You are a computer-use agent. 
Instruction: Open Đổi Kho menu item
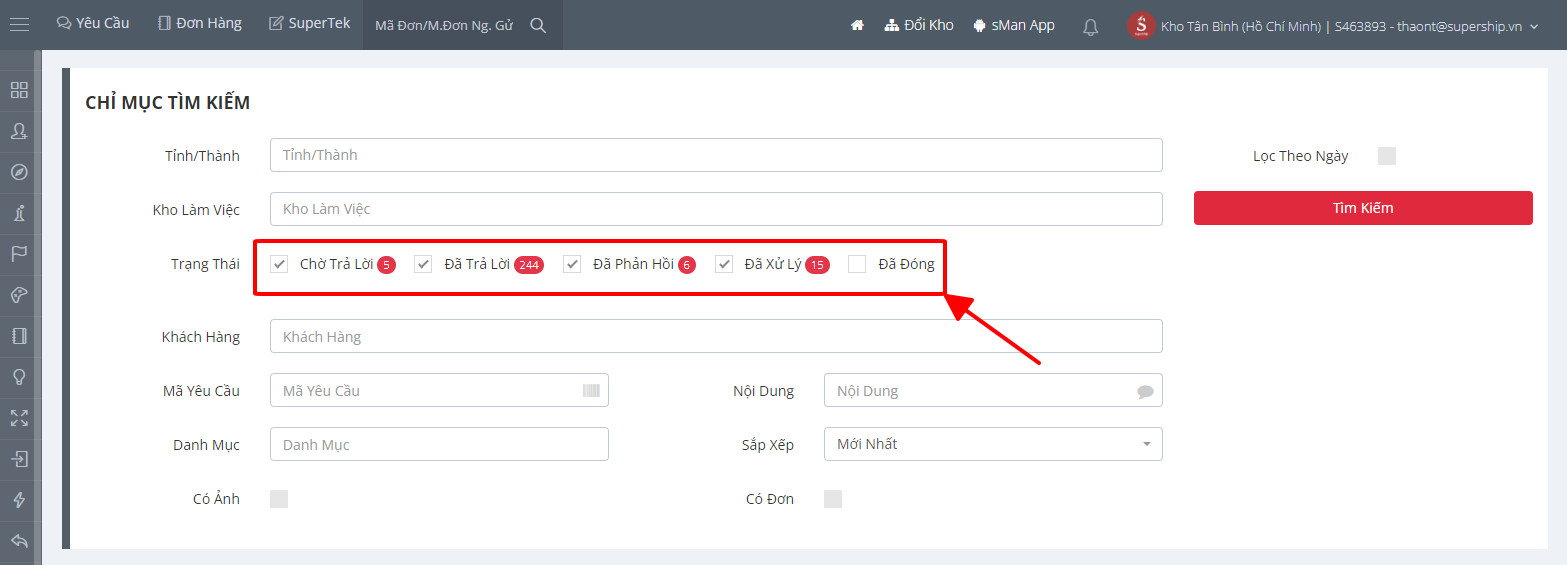[x=919, y=25]
